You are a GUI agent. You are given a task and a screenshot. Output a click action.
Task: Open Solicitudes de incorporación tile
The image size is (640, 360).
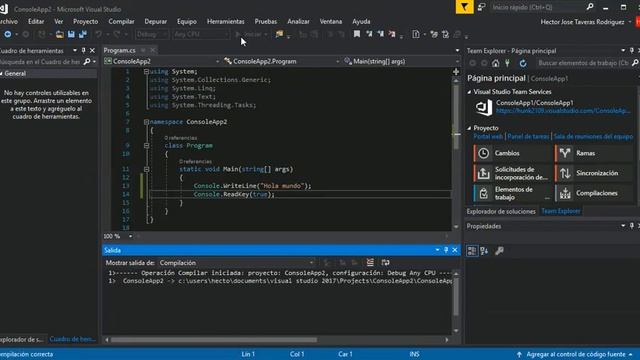coord(512,173)
